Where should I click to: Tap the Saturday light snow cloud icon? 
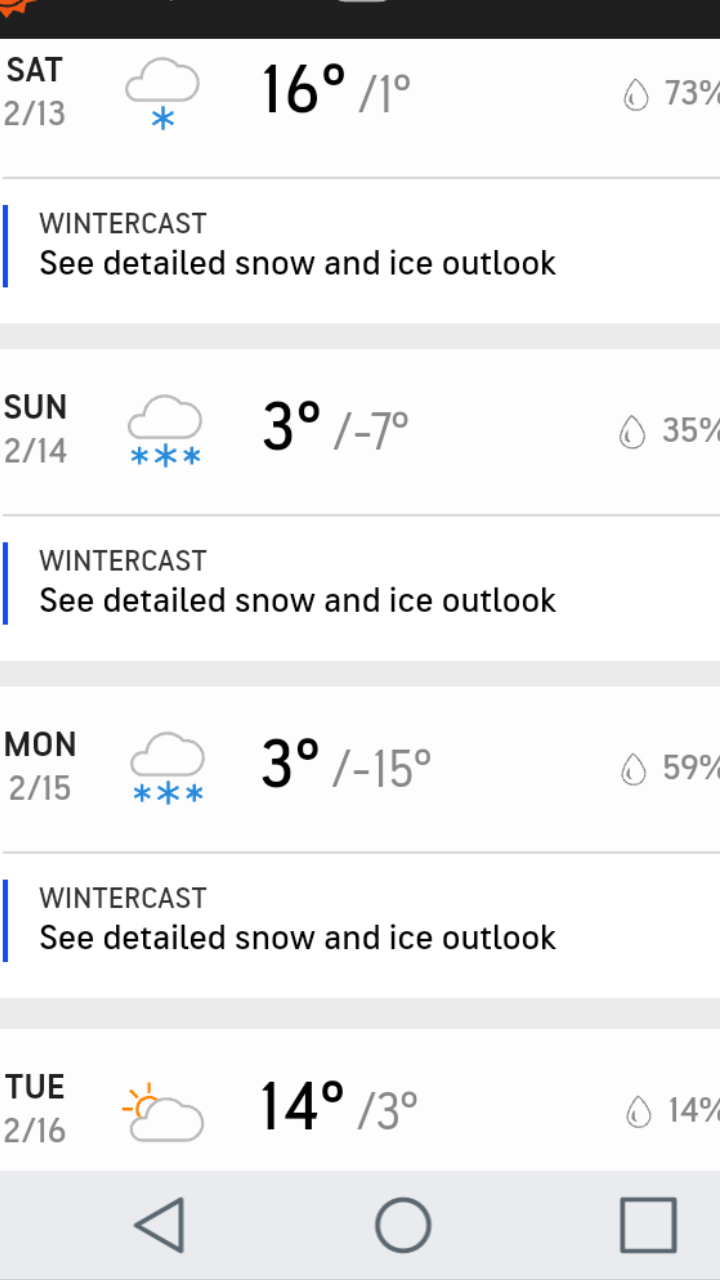pyautogui.click(x=162, y=93)
